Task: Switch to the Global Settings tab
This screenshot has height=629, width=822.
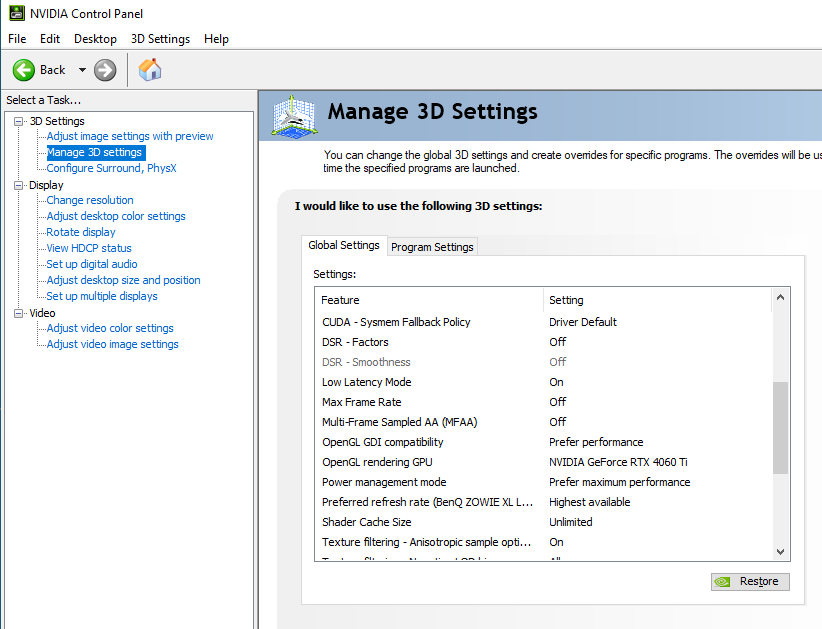Action: tap(344, 245)
